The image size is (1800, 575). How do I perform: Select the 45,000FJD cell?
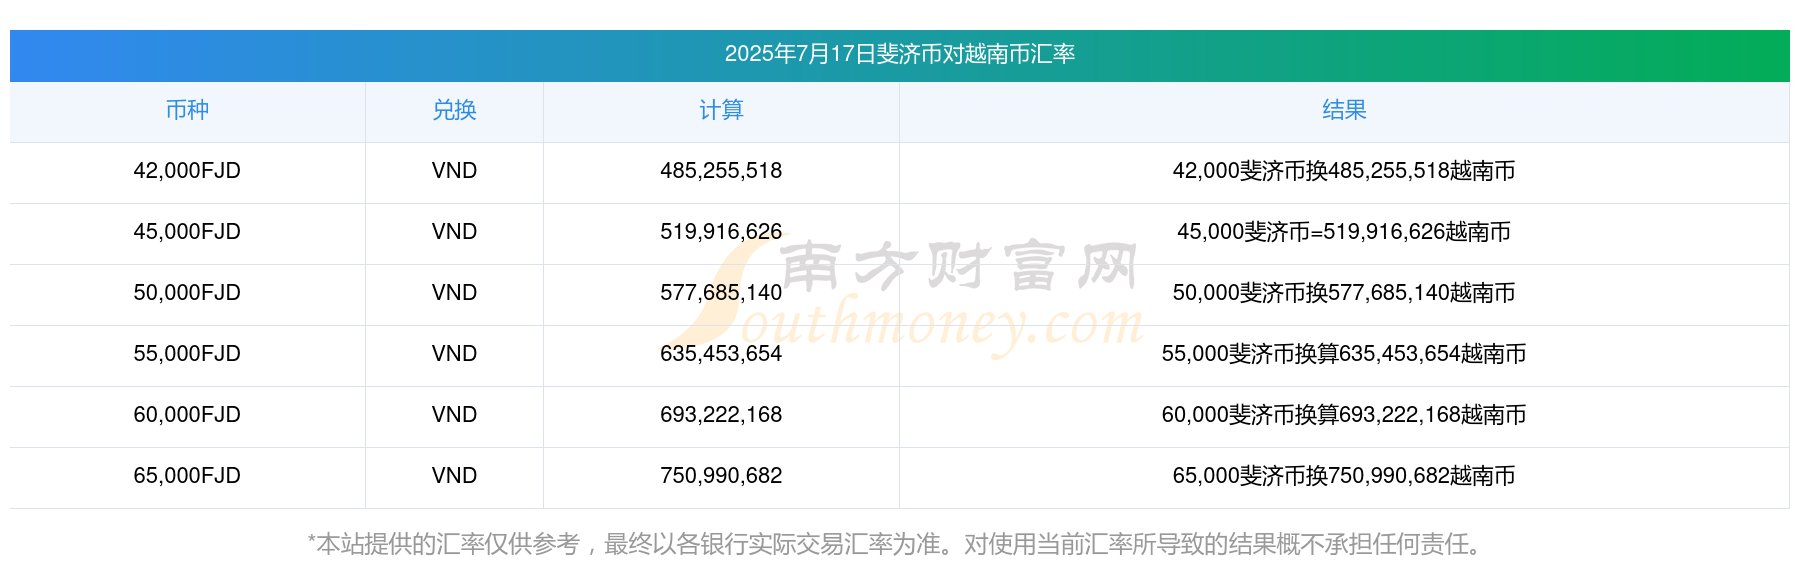pyautogui.click(x=187, y=232)
